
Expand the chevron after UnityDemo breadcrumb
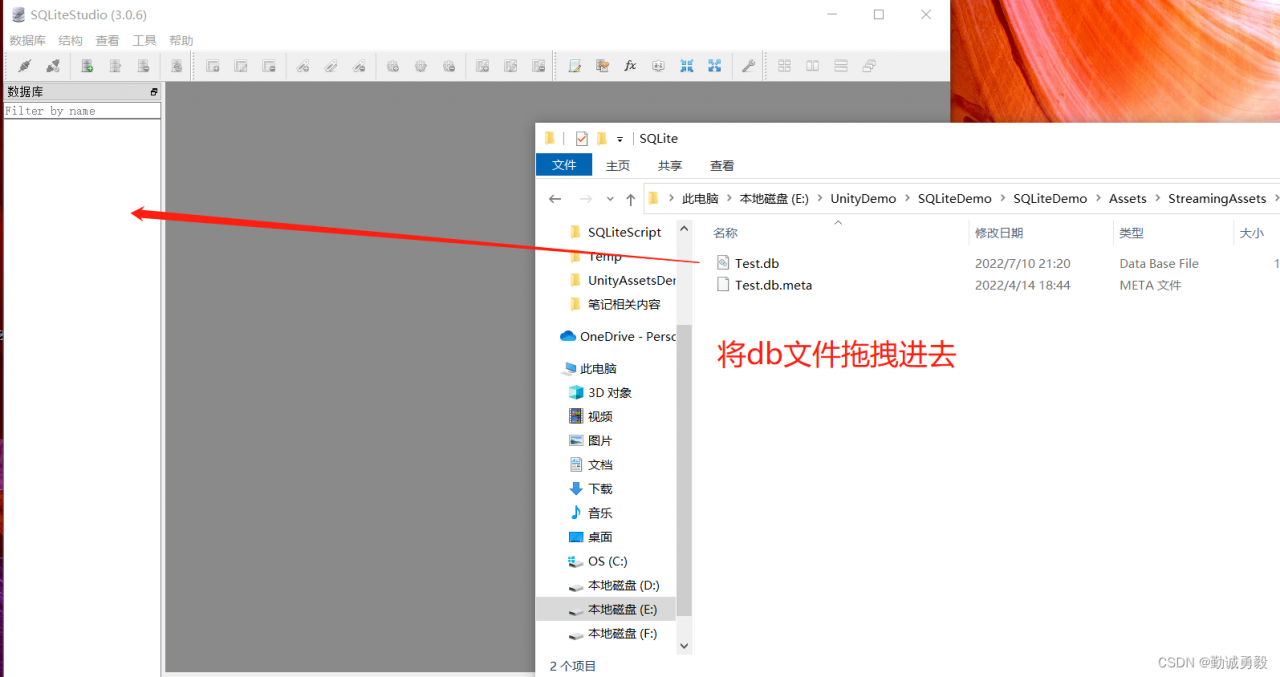pos(907,199)
